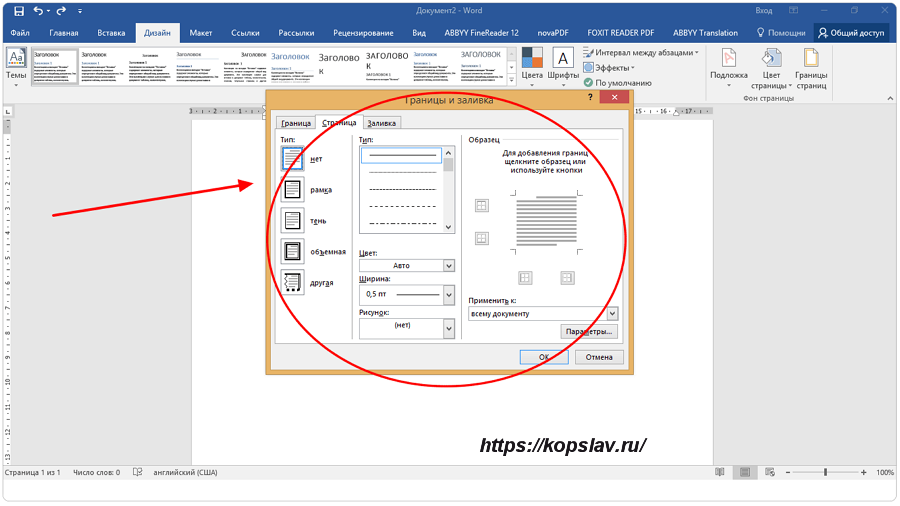Click 'Число слов: 0' in status bar

[96, 473]
